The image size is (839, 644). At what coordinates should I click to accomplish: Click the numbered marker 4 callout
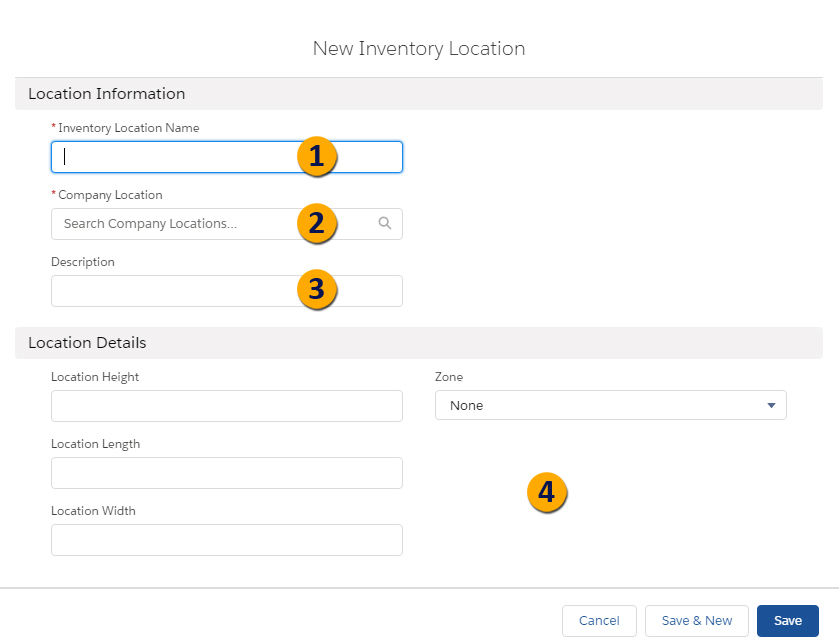click(x=547, y=492)
